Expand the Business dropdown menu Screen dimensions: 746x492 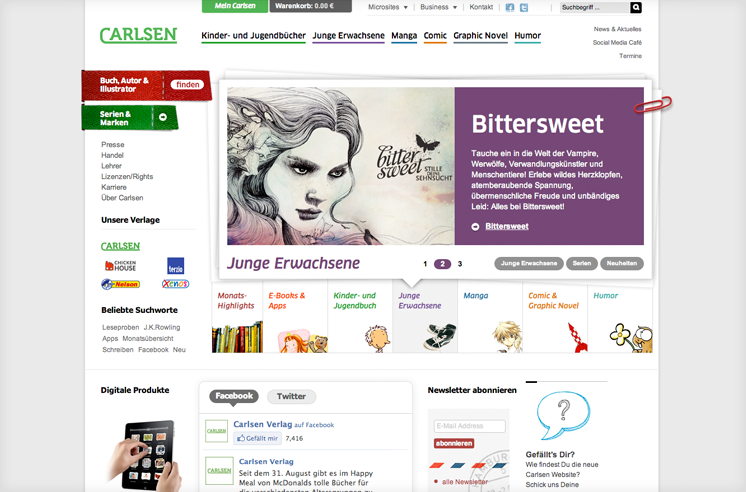click(x=439, y=7)
